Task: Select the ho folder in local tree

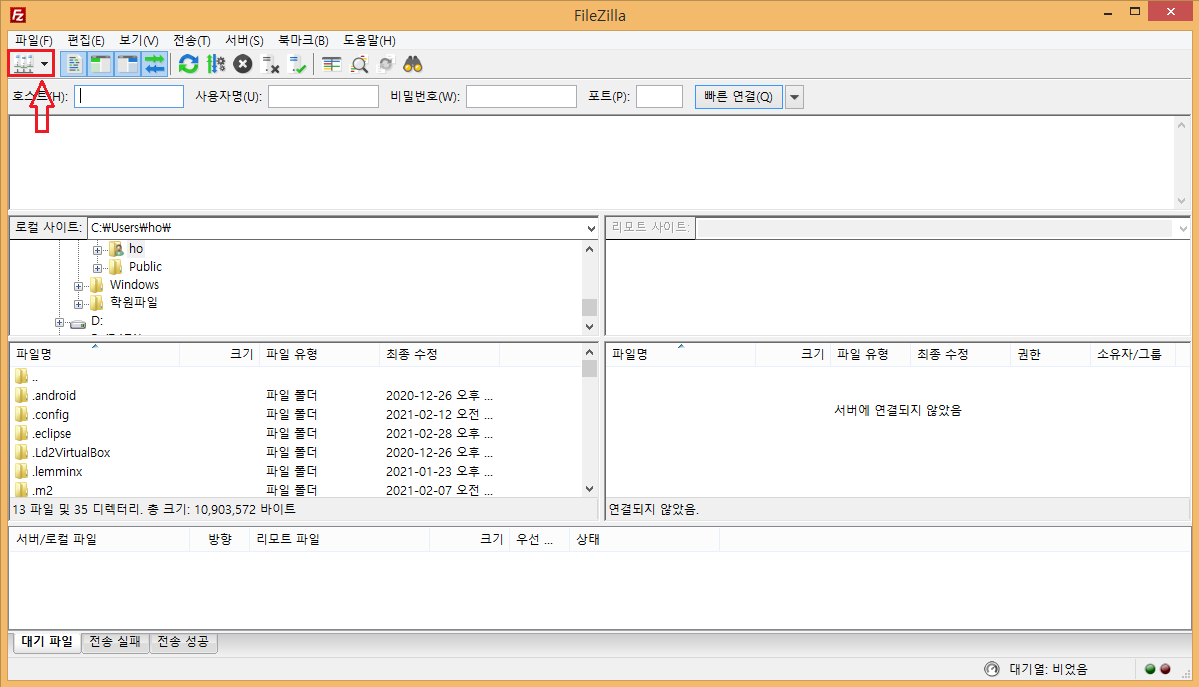Action: pyautogui.click(x=135, y=249)
